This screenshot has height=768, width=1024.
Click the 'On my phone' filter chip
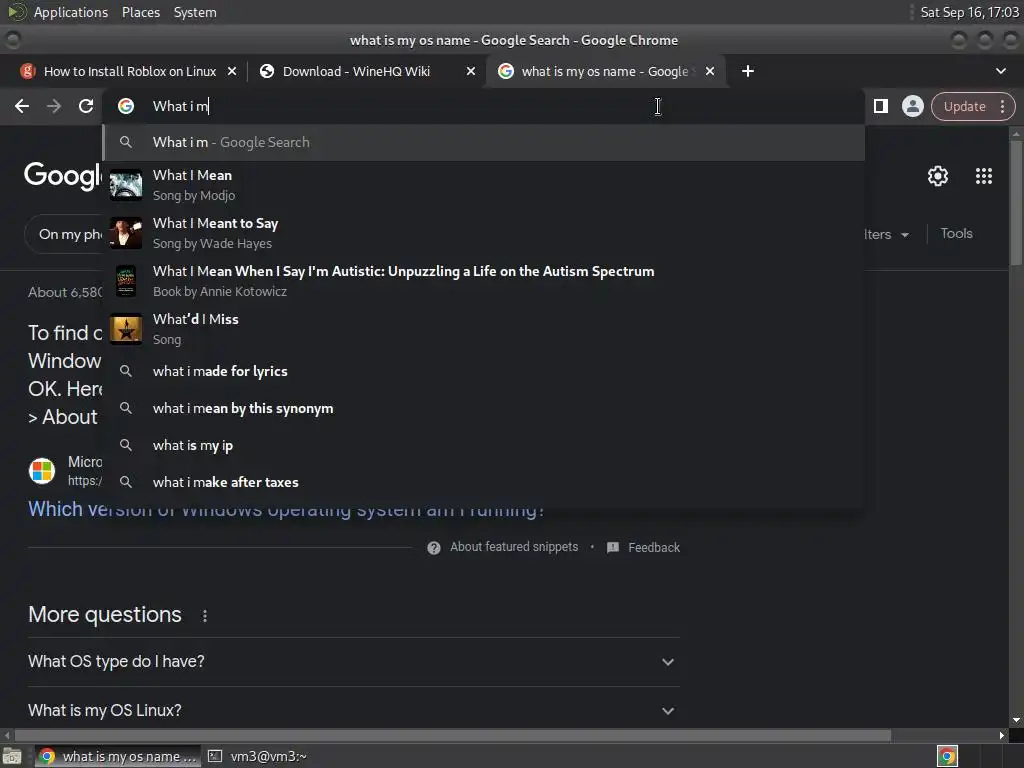click(x=64, y=234)
